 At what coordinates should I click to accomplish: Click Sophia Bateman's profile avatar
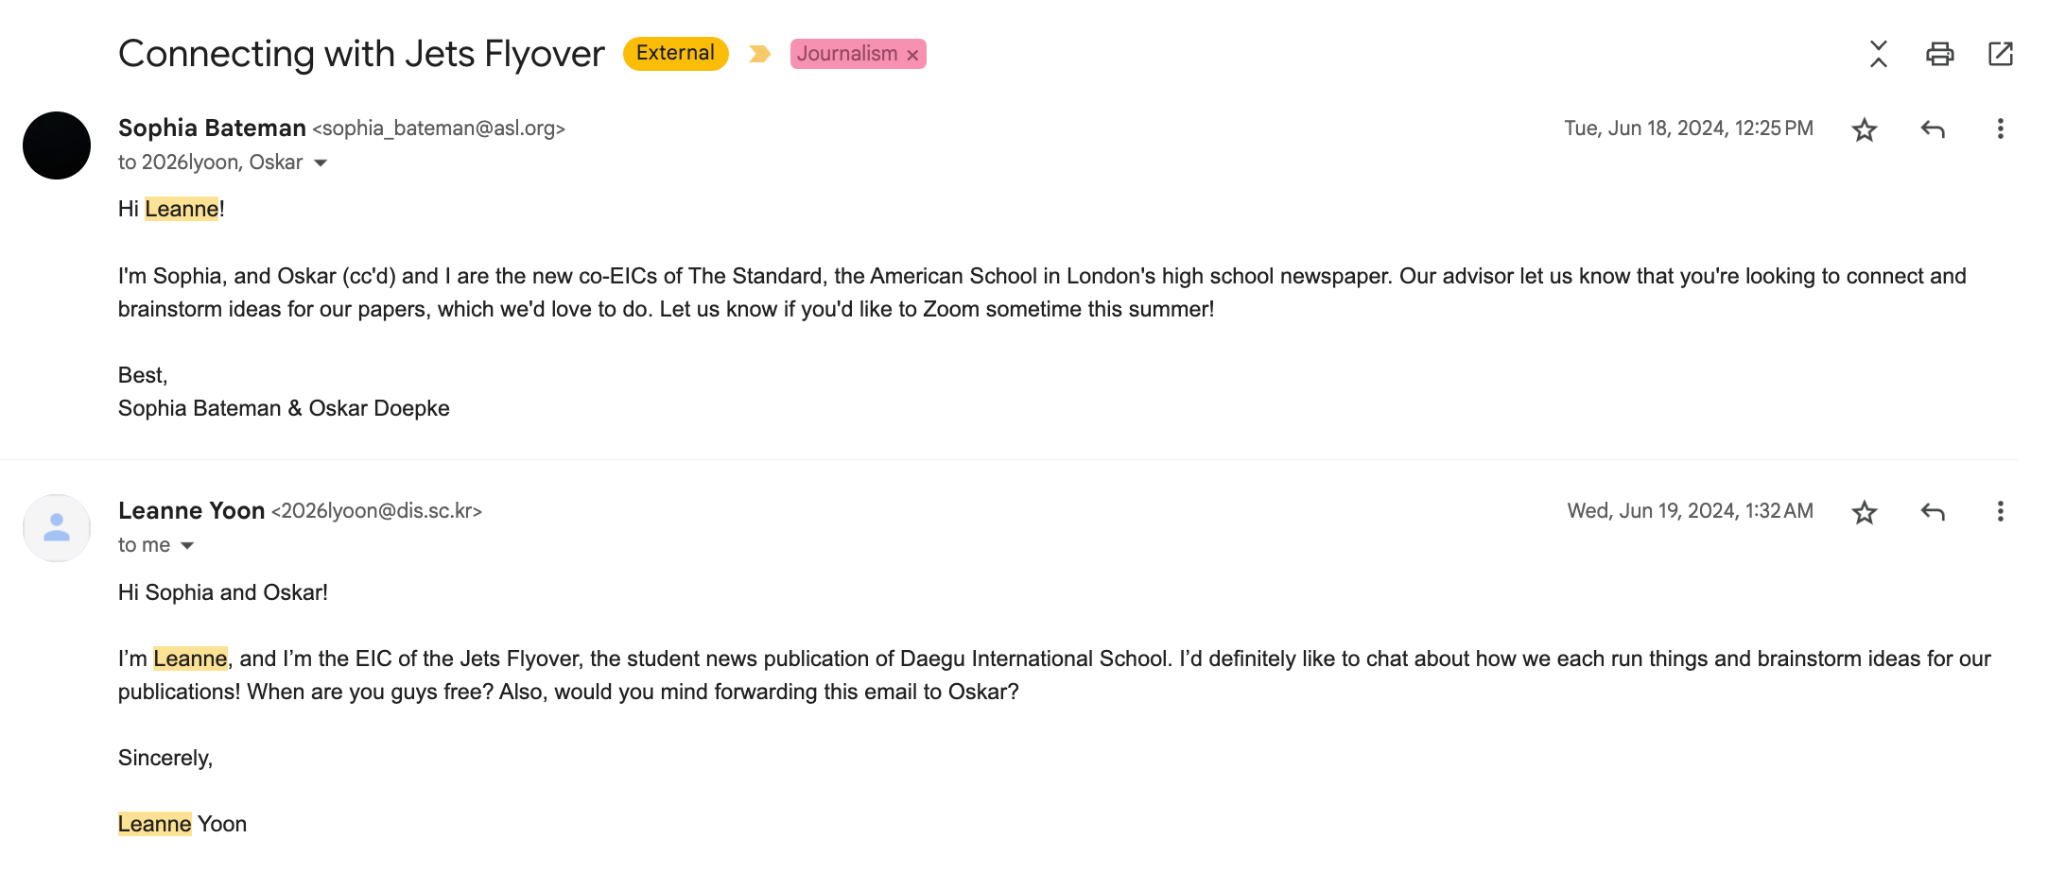[x=57, y=146]
